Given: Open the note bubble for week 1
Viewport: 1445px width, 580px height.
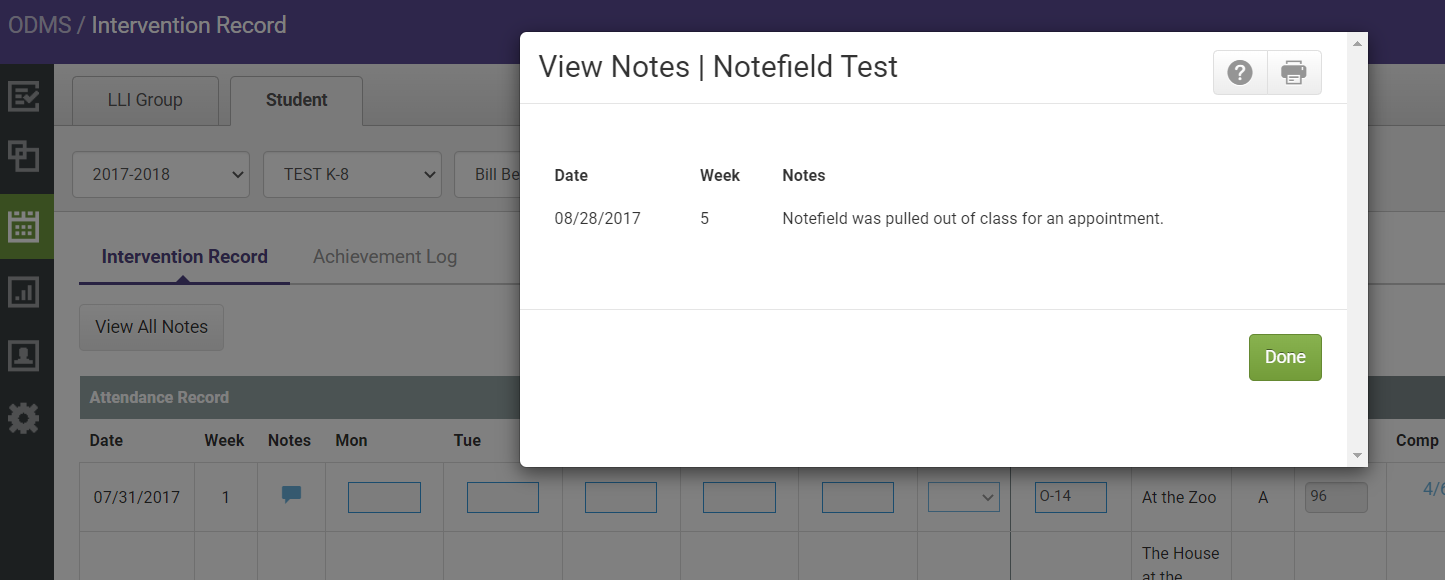Looking at the screenshot, I should [x=290, y=494].
